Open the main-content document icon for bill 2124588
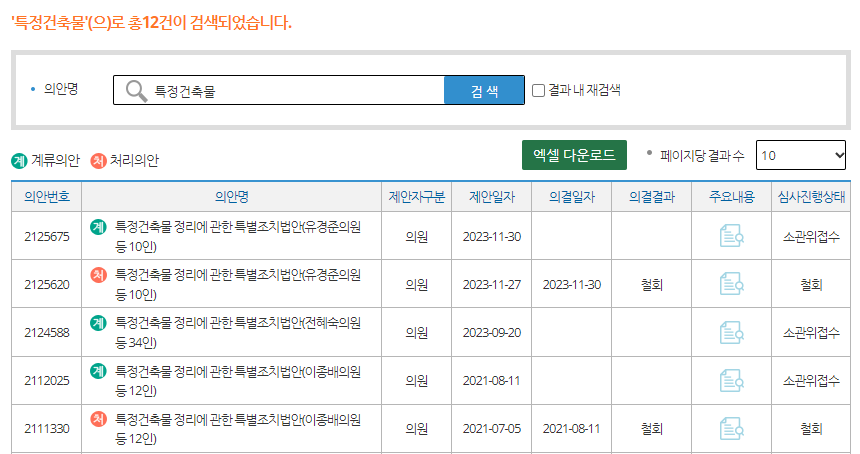This screenshot has height=454, width=860. [732, 332]
